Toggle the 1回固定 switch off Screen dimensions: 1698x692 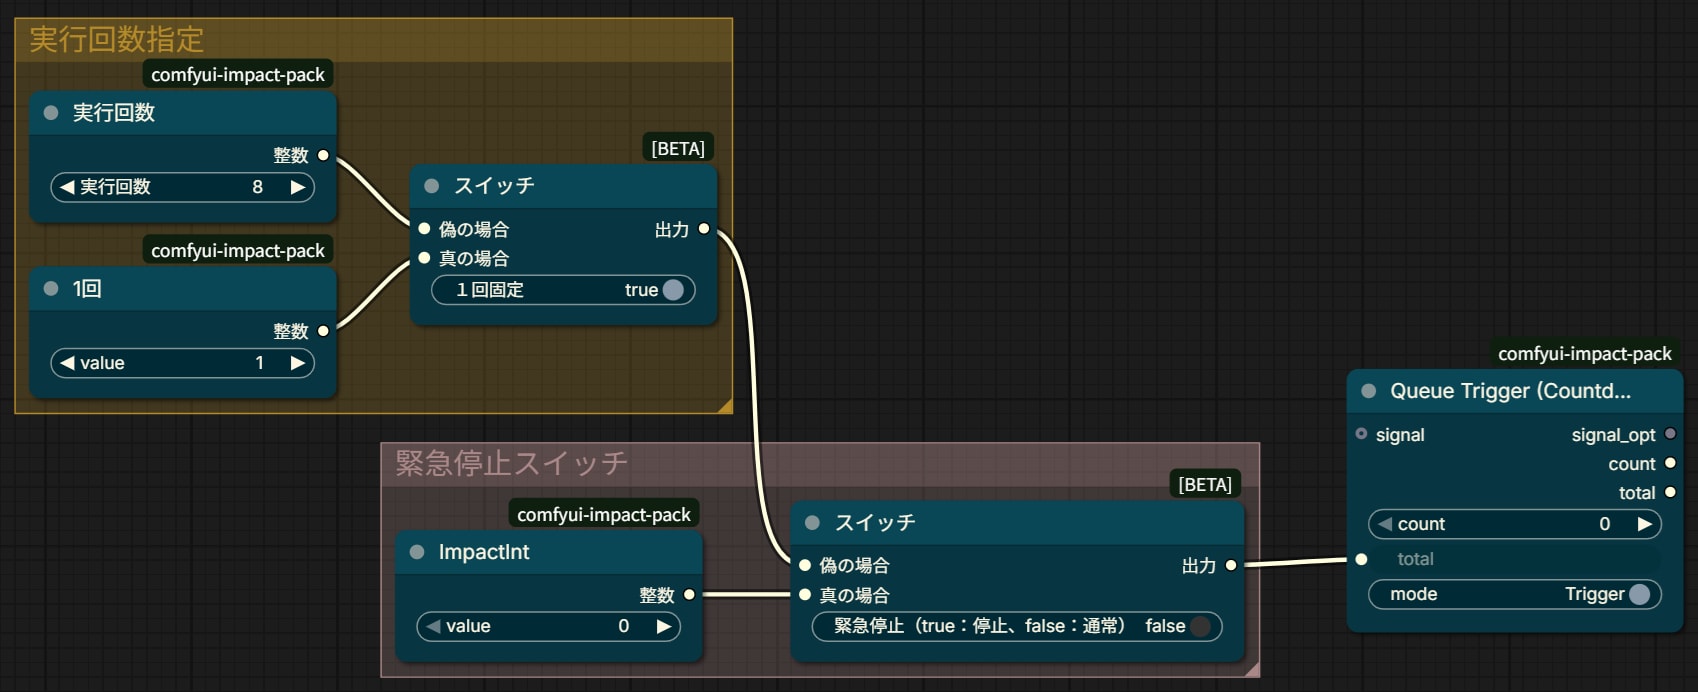click(x=673, y=290)
